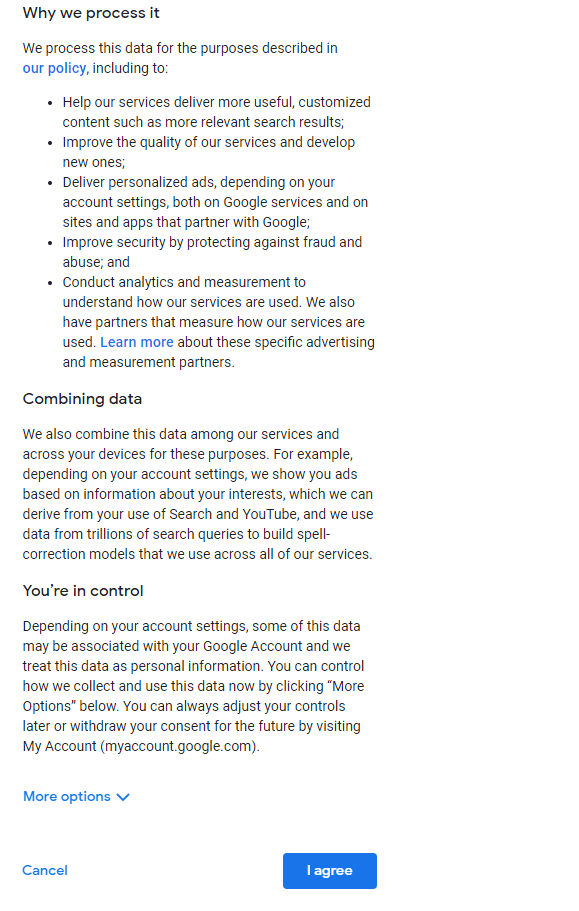Viewport: 579px width, 911px height.
Task: Open the "our policy" link
Action: coord(54,68)
